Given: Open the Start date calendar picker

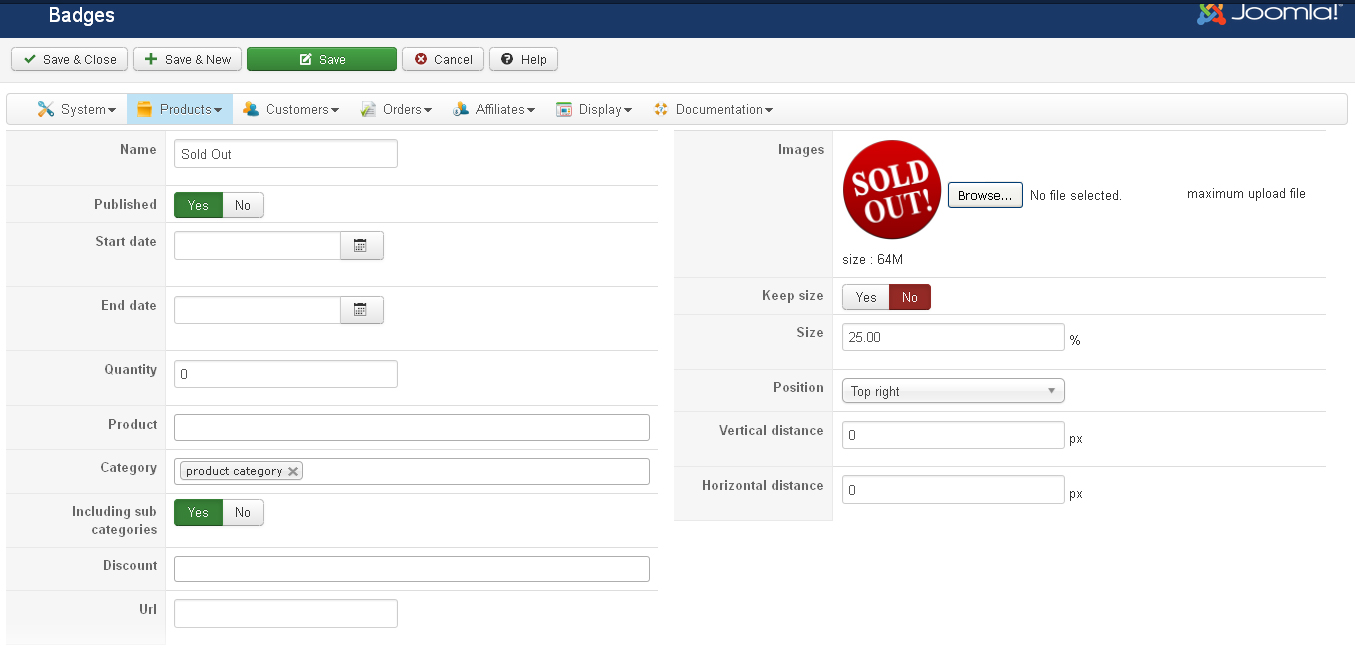Looking at the screenshot, I should (361, 245).
